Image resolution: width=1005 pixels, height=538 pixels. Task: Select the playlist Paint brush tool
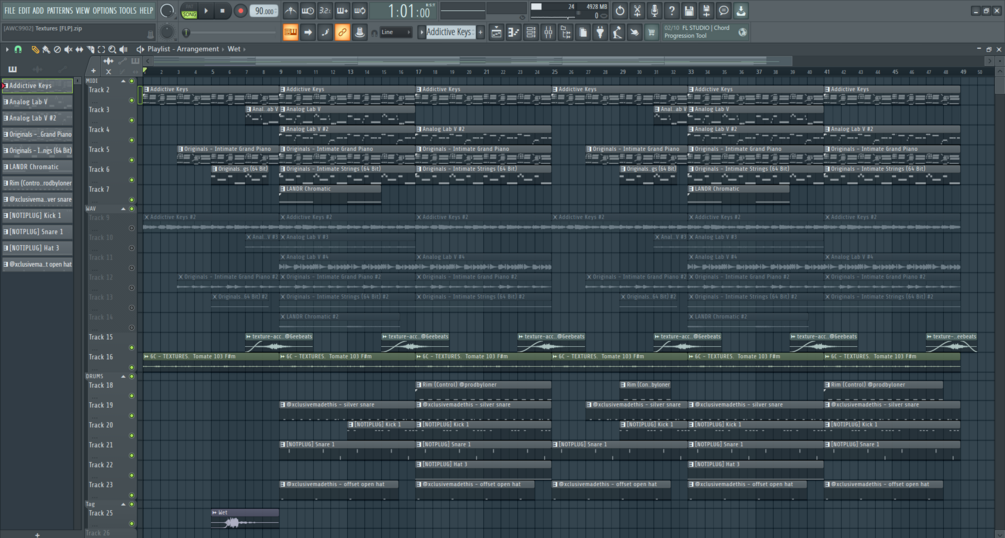tap(46, 49)
